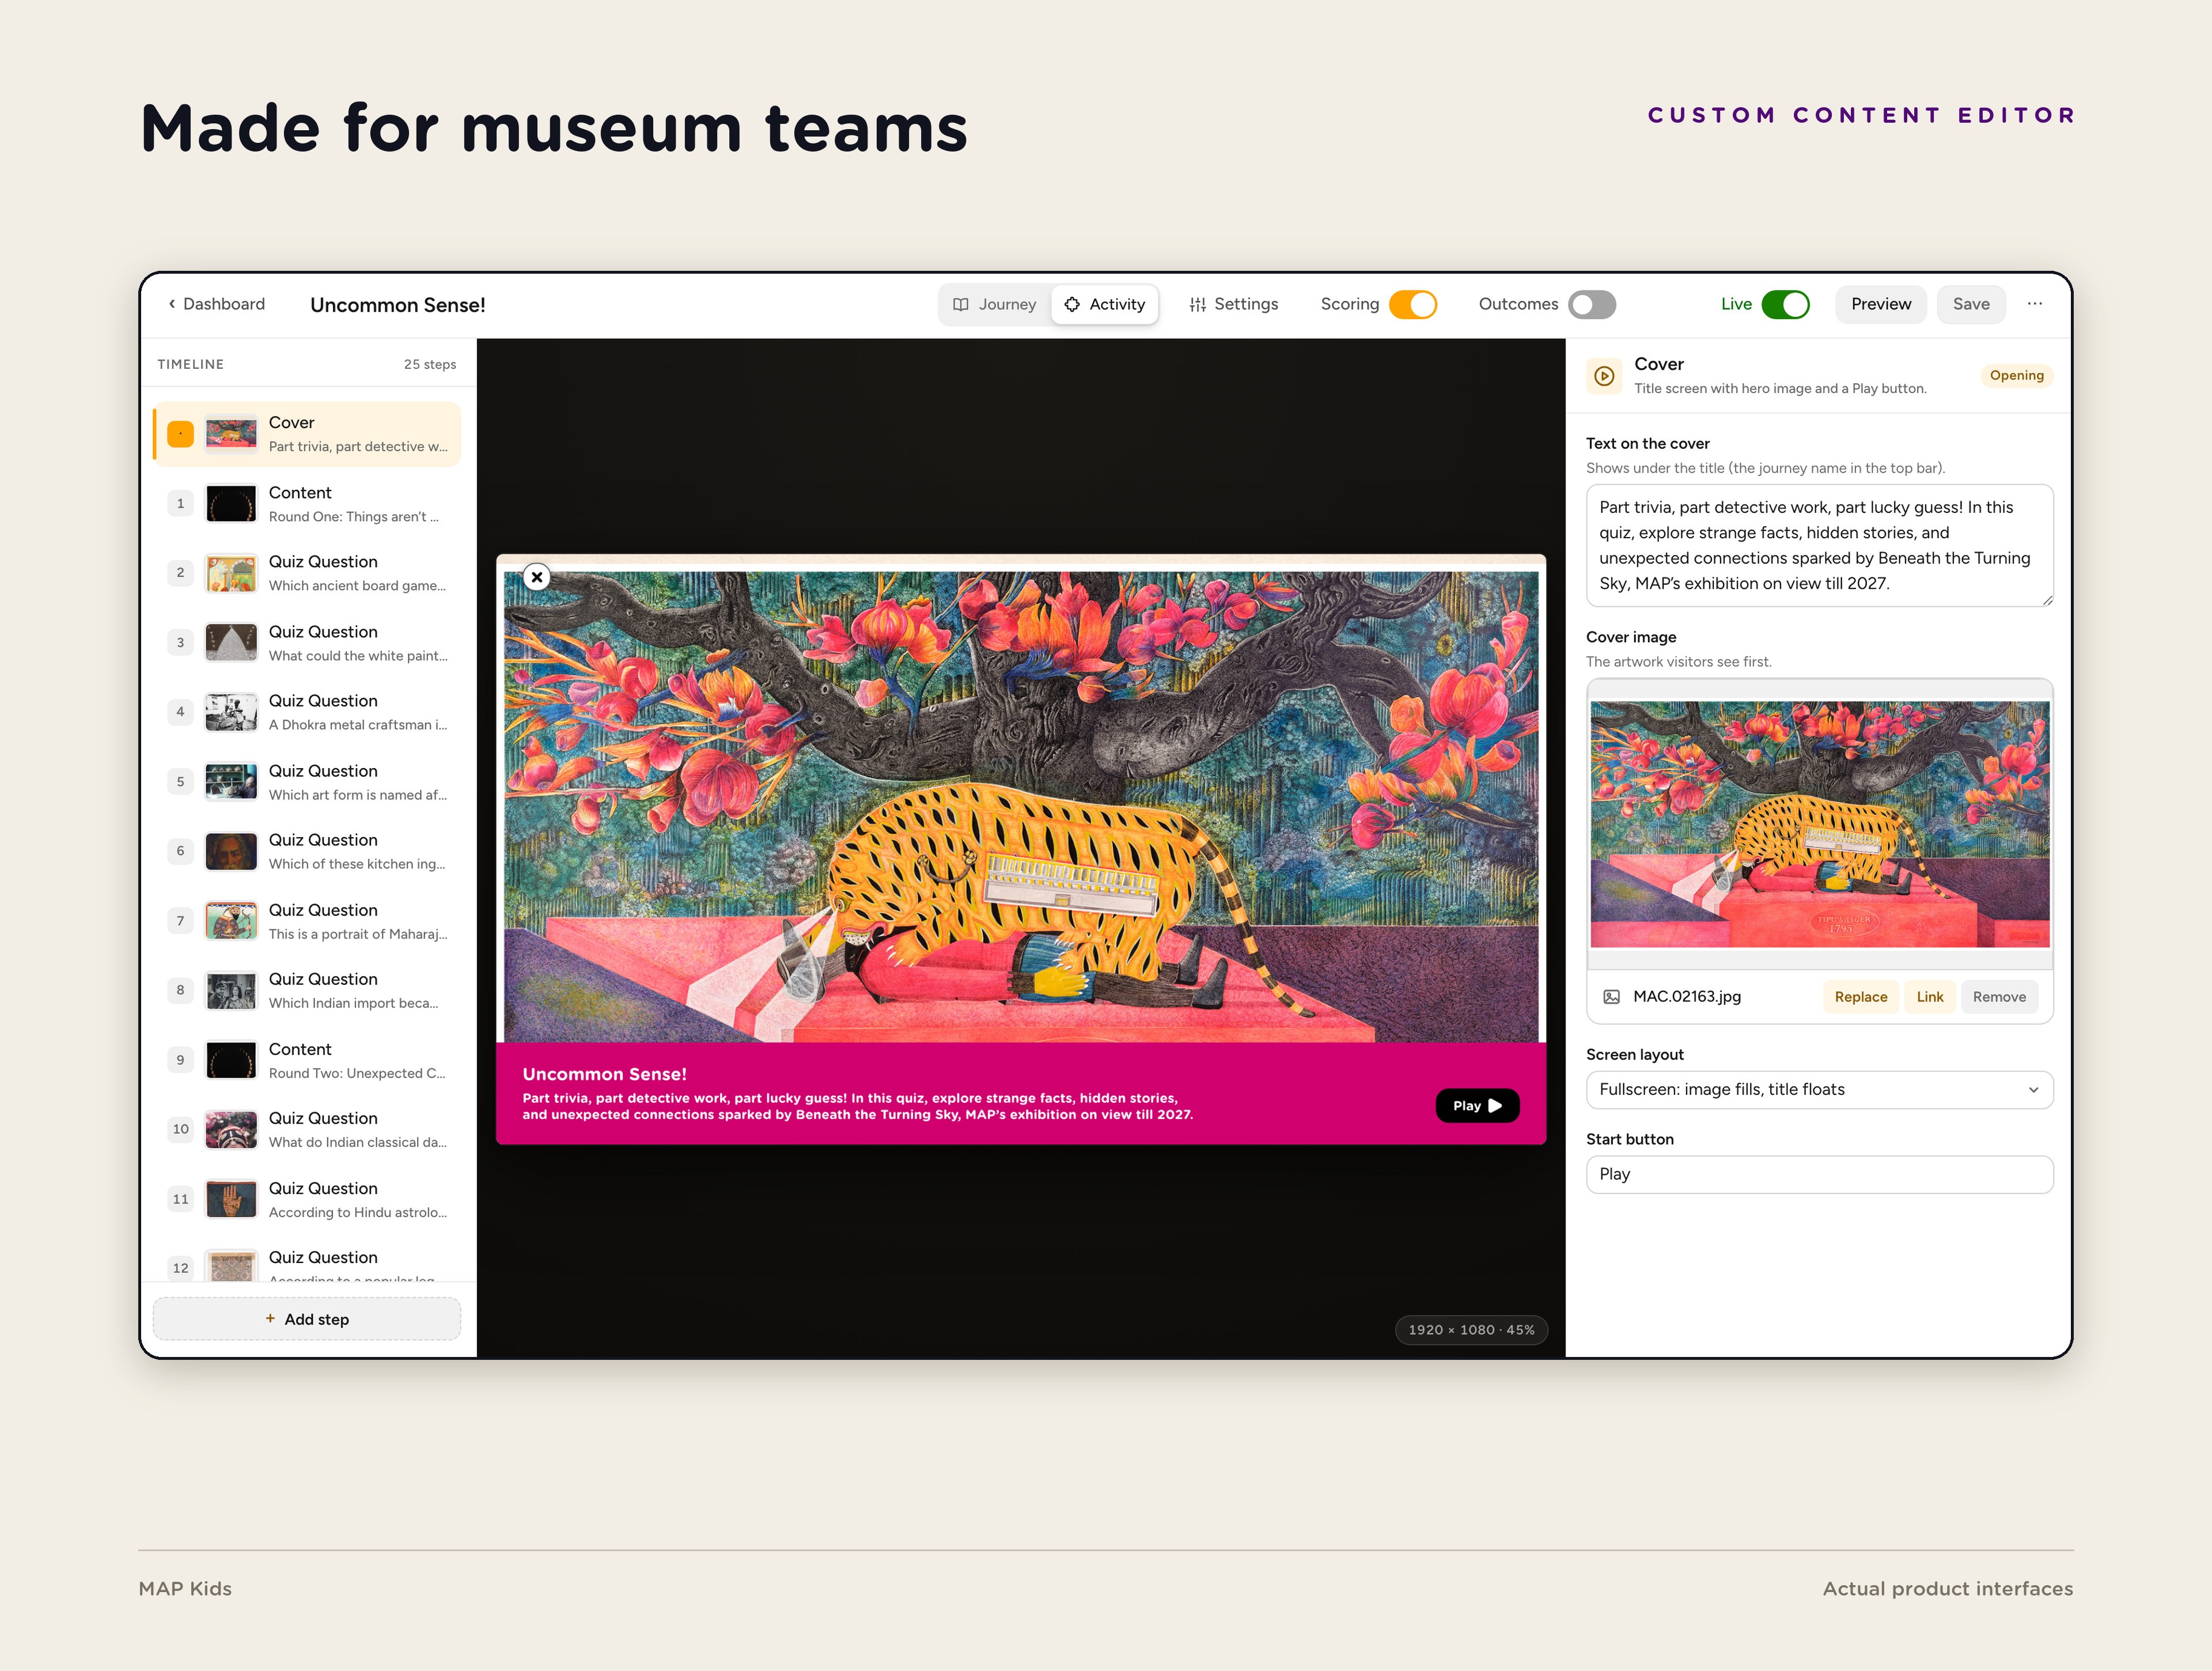Click the Add step button

pos(307,1319)
